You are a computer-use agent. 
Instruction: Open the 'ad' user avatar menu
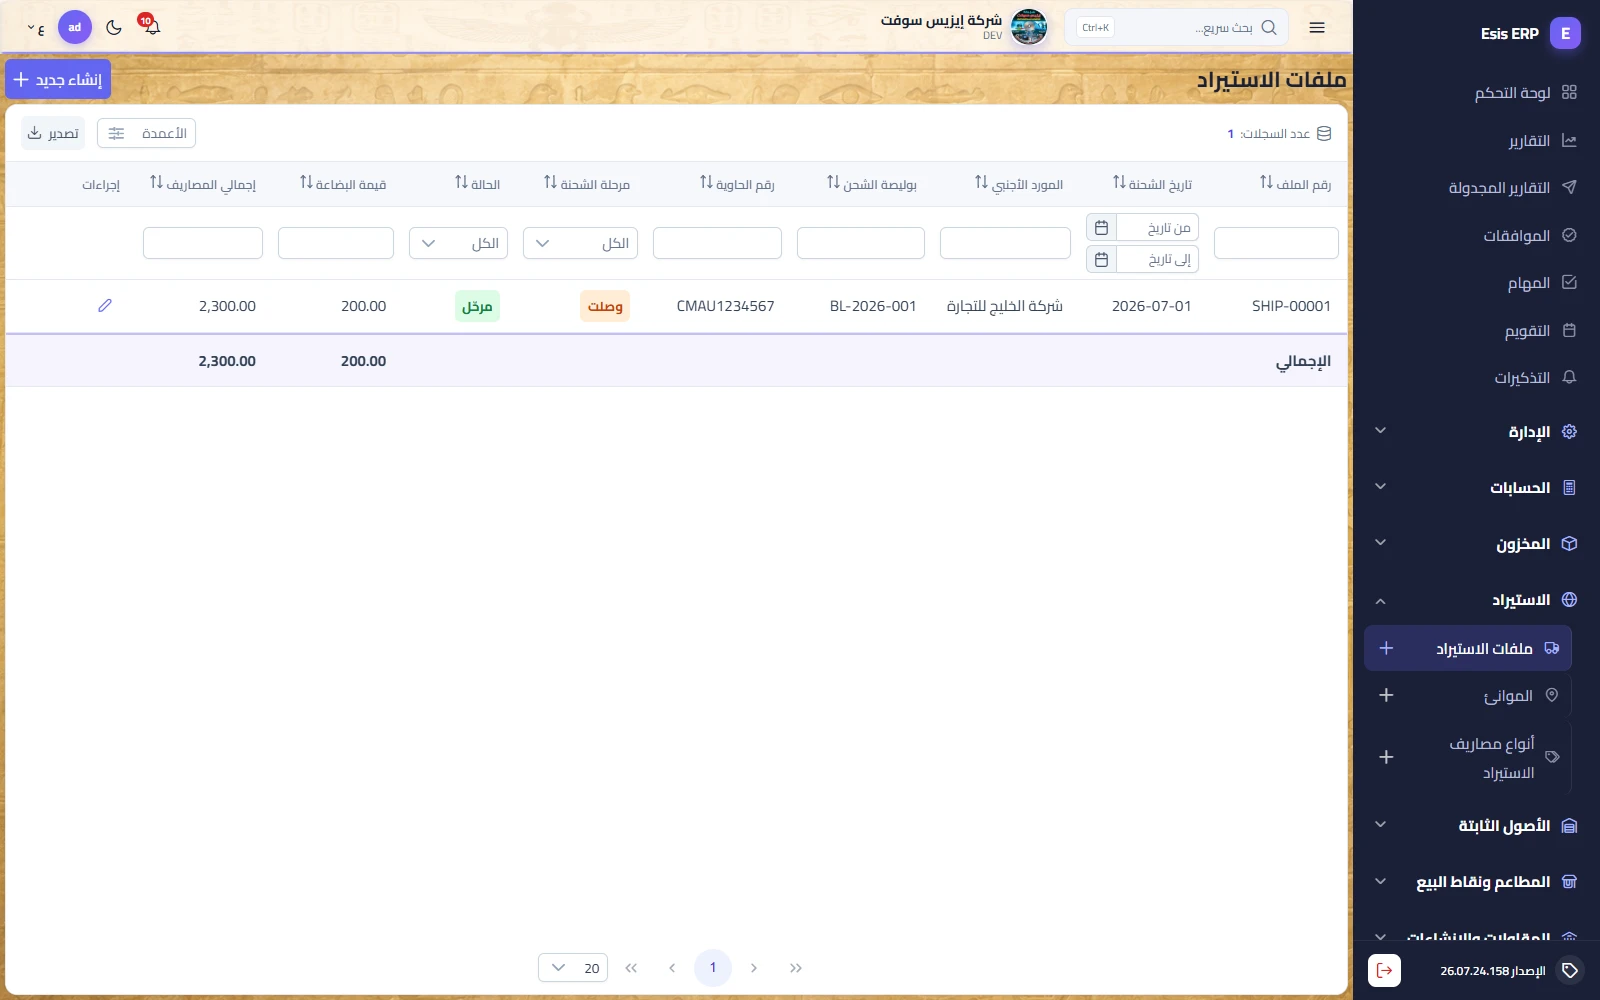(x=75, y=27)
